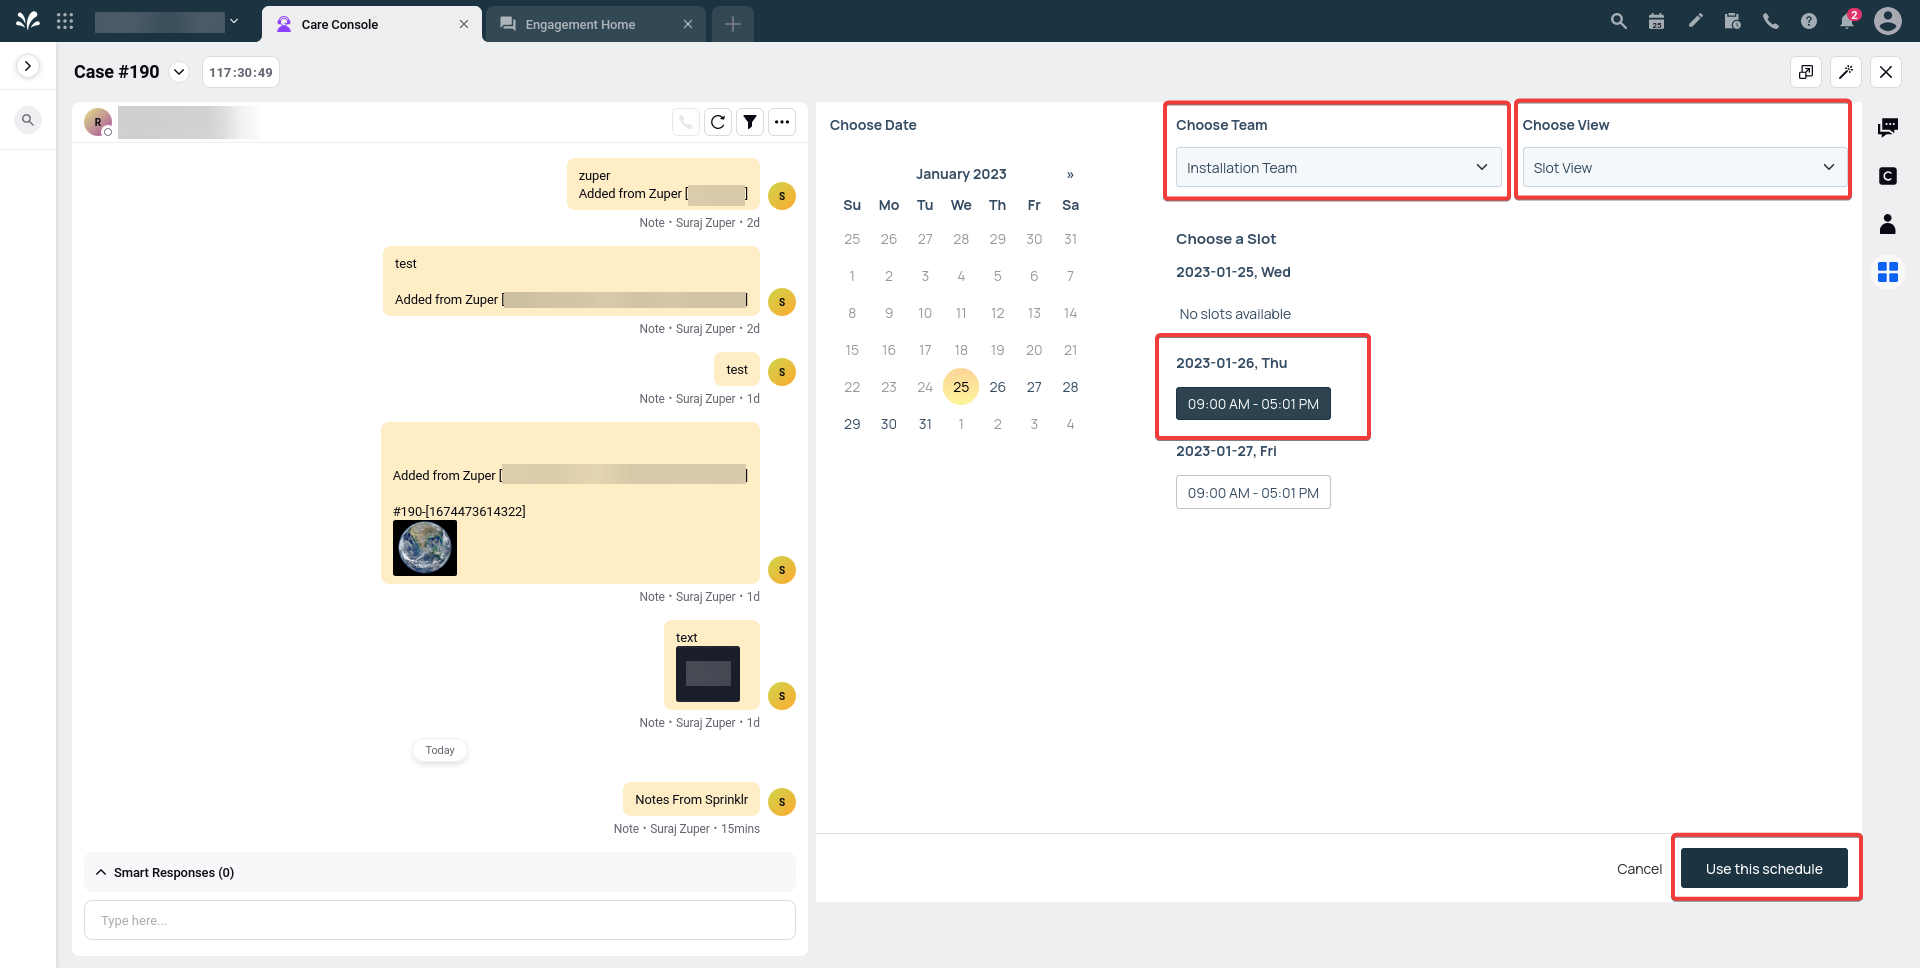Click the search magnifier in top bar
1920x968 pixels.
point(1618,21)
